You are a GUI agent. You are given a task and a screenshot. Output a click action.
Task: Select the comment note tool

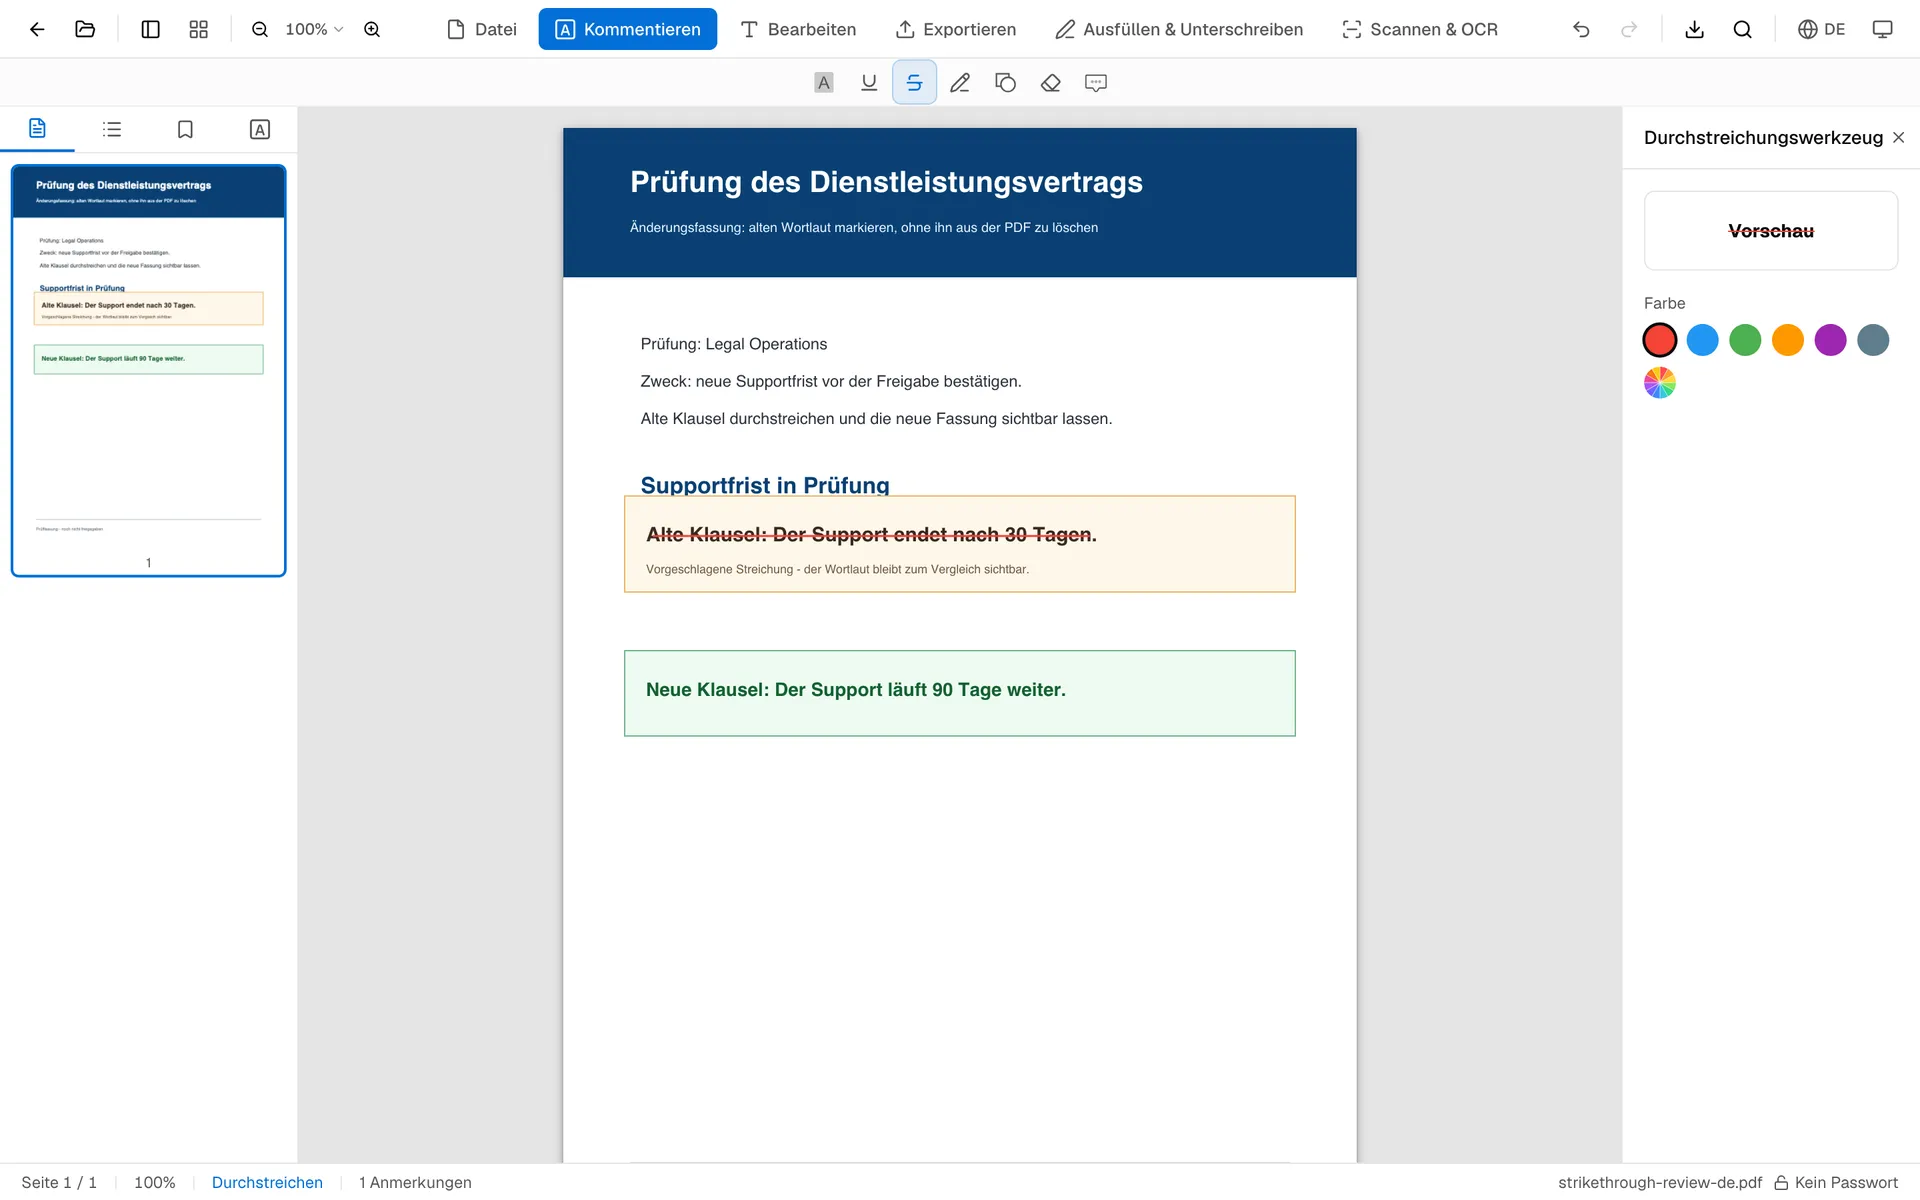pos(1096,83)
